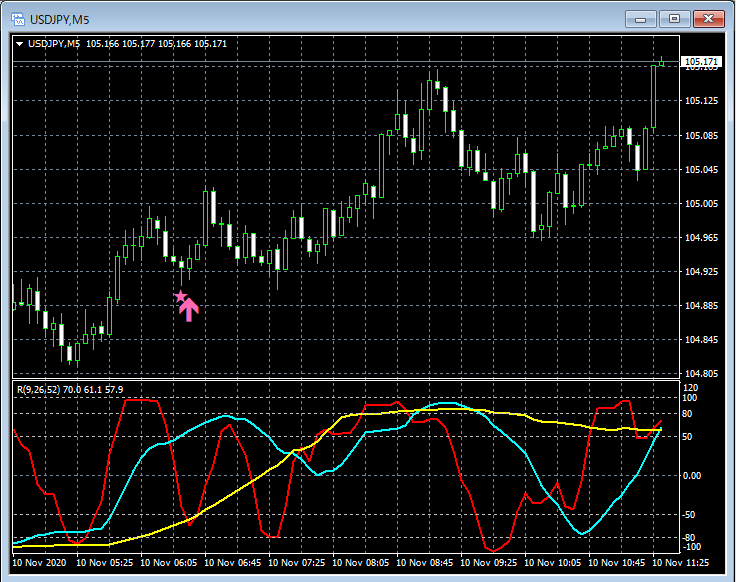Click time axis label 10 Nov 08:45
Image resolution: width=737 pixels, height=582 pixels.
pyautogui.click(x=424, y=562)
